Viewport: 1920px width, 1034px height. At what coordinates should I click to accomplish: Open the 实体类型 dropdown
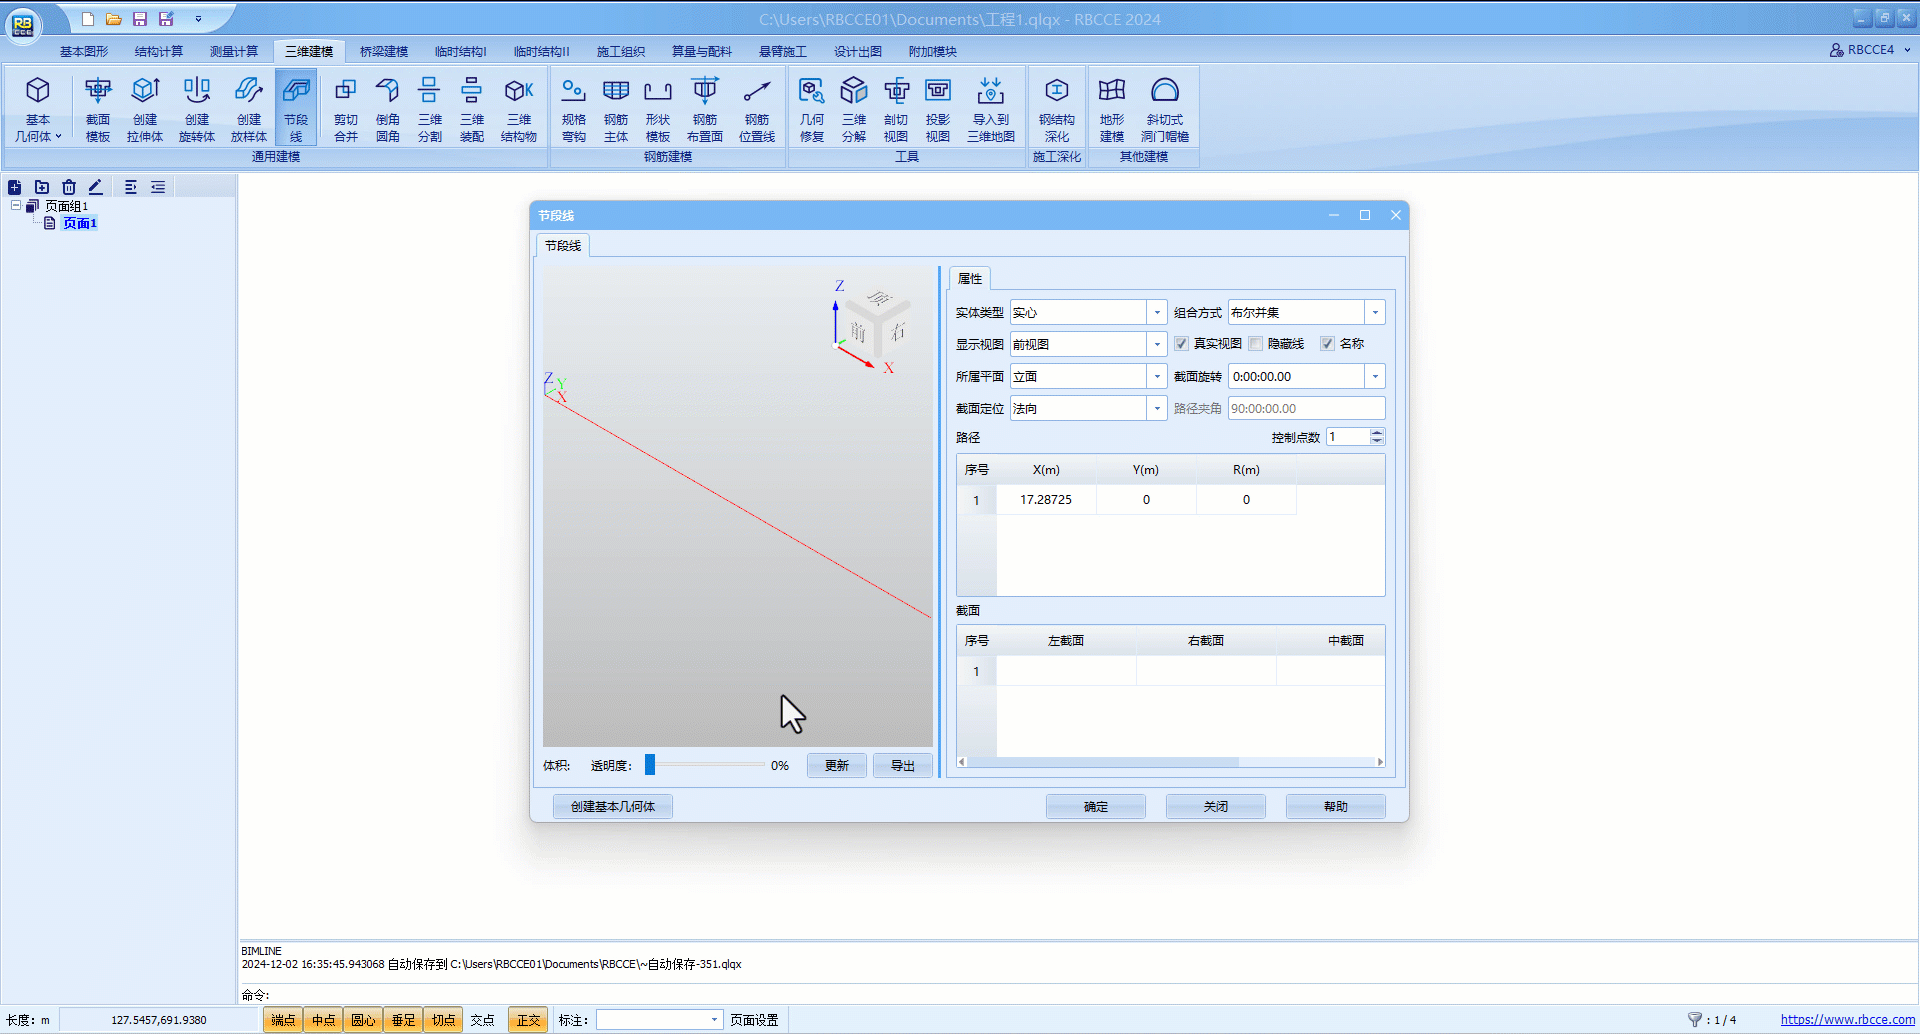click(1157, 313)
